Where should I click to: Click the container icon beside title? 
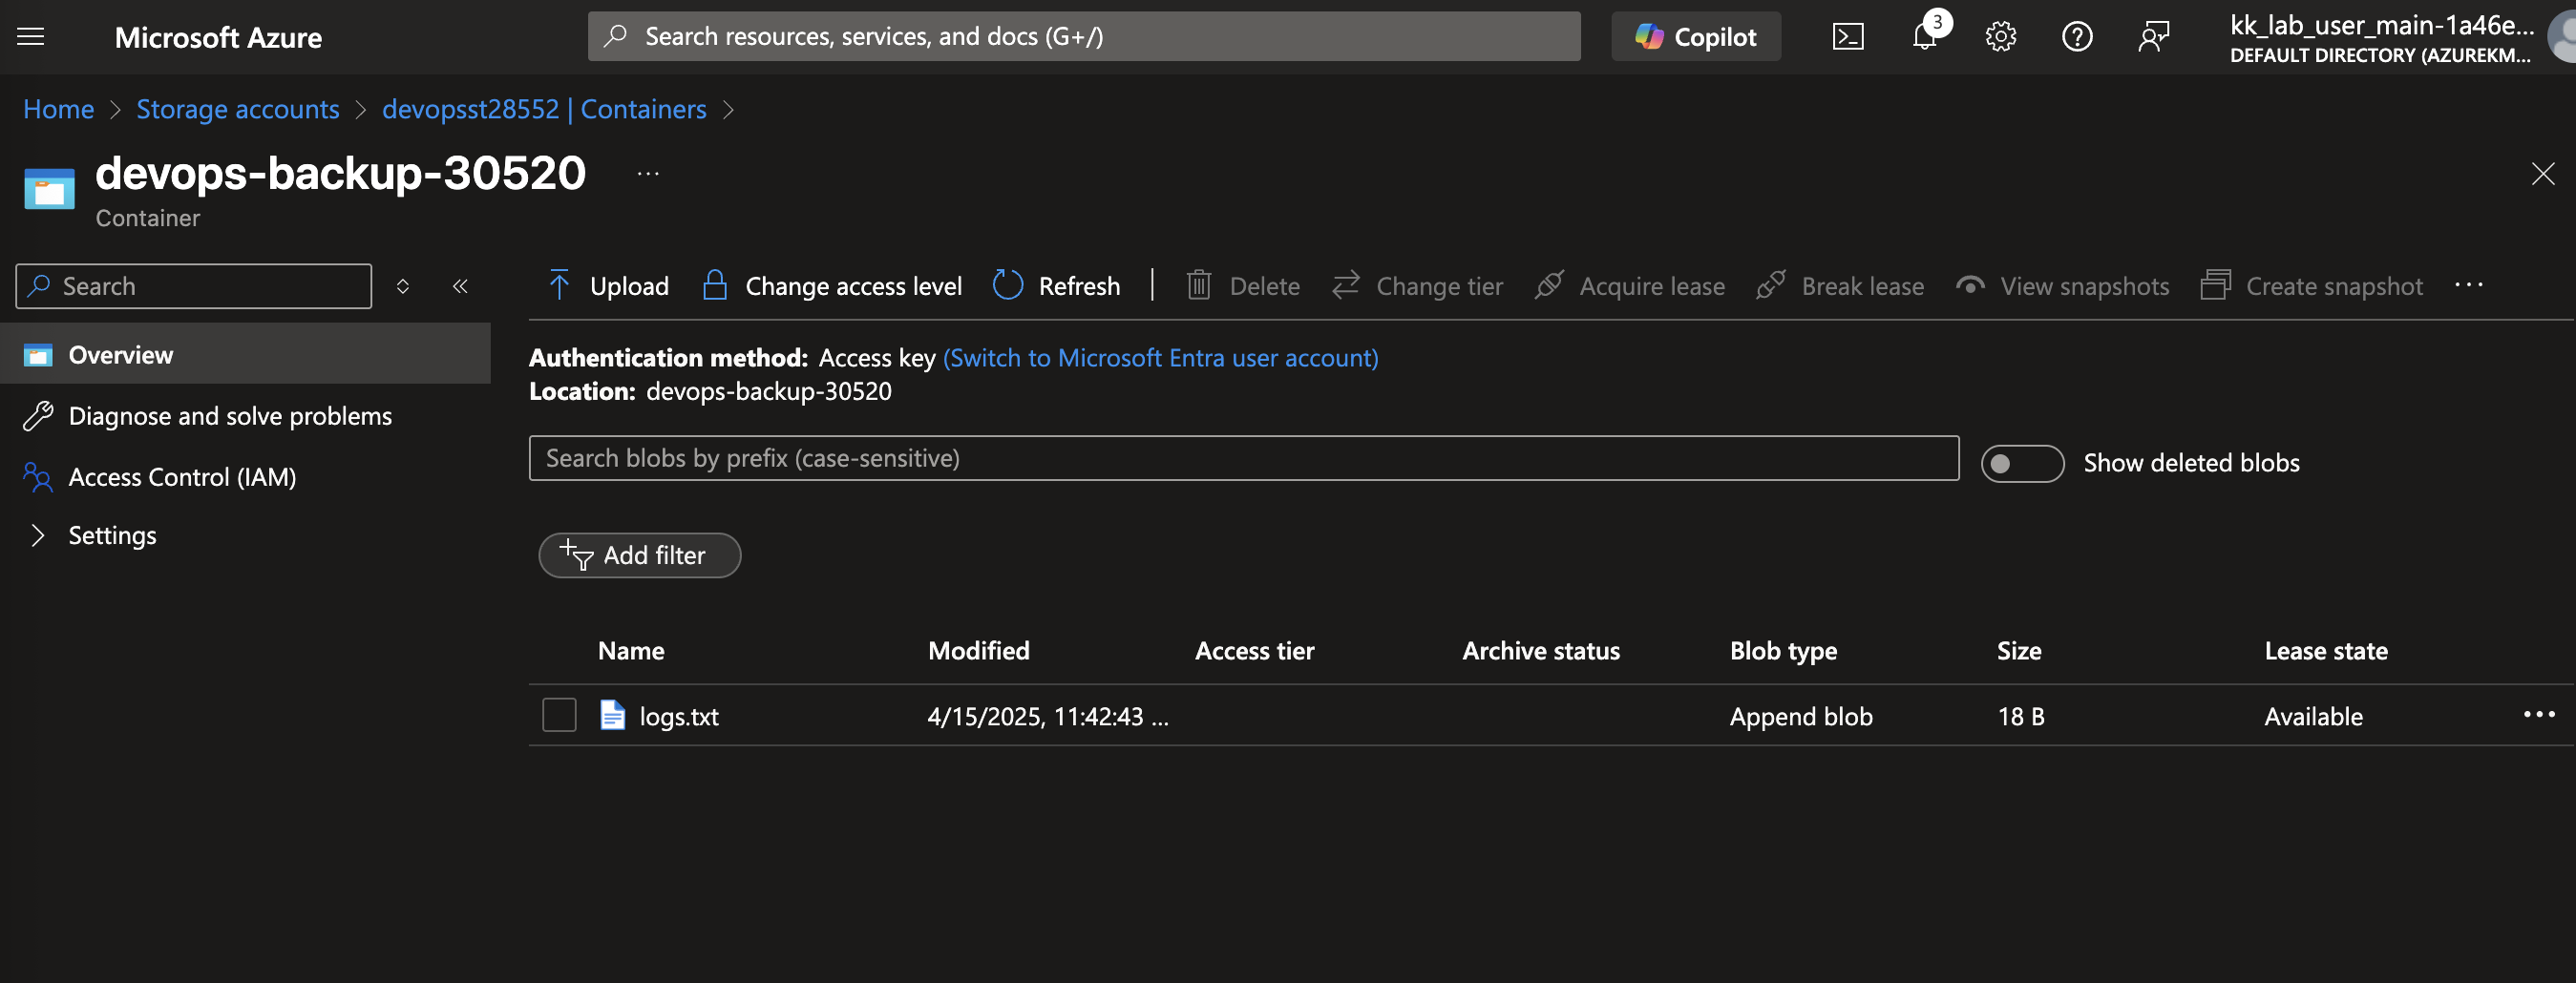[x=49, y=188]
